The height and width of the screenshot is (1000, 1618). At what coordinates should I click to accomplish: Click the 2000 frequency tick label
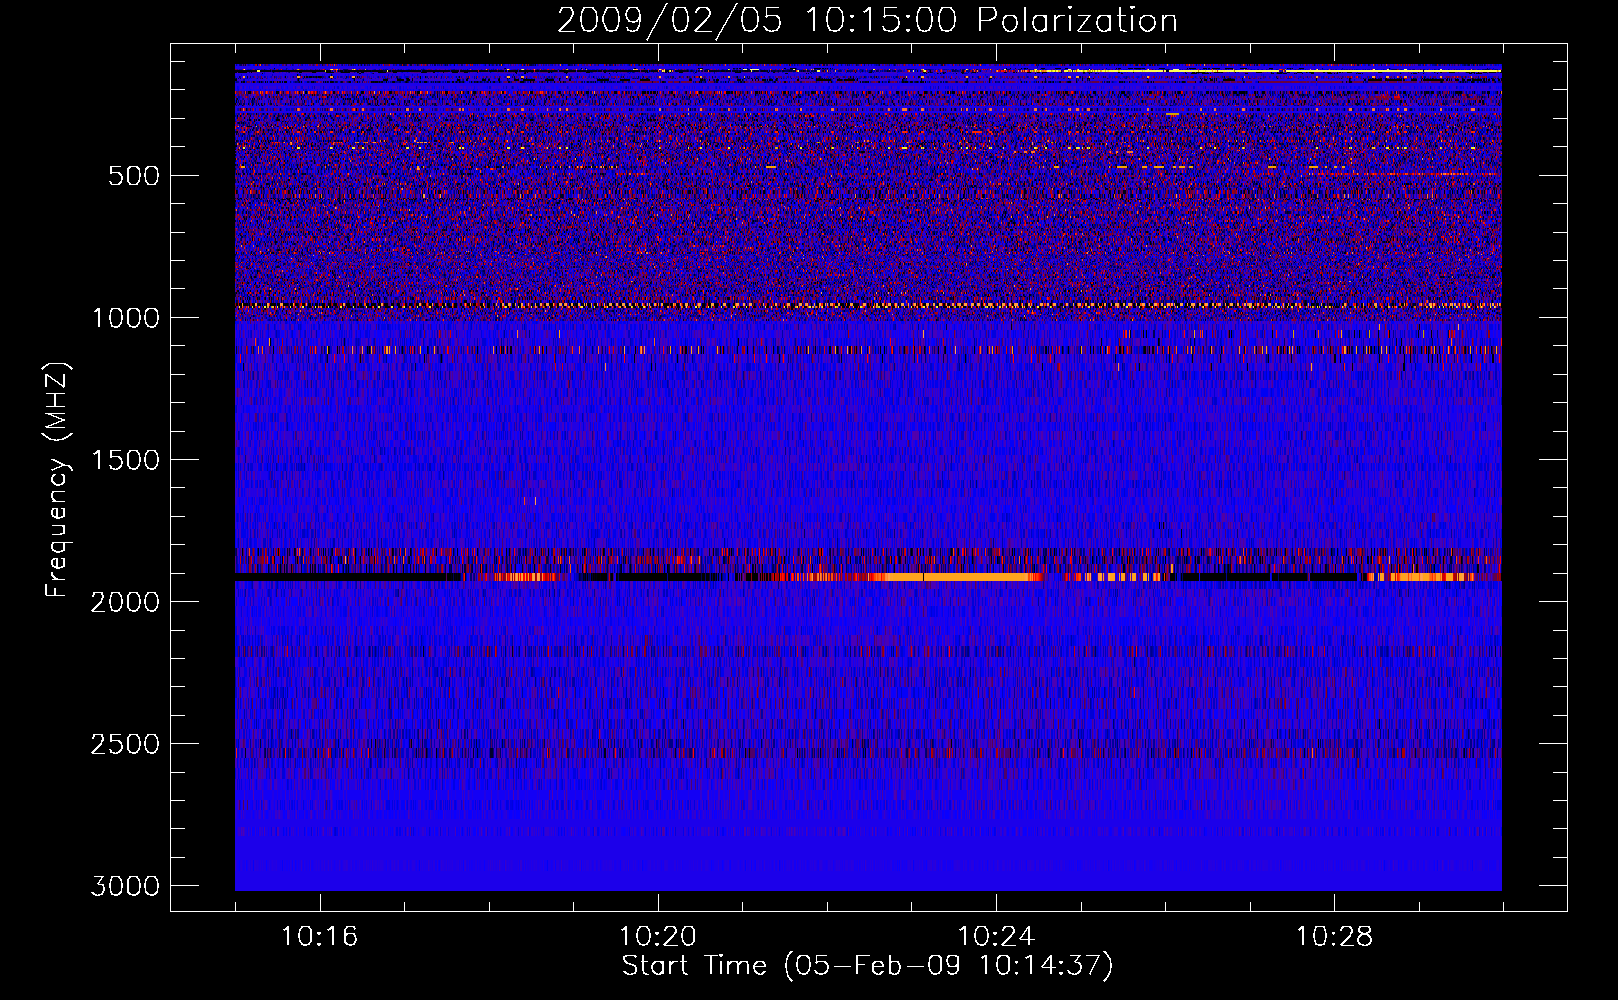125,602
